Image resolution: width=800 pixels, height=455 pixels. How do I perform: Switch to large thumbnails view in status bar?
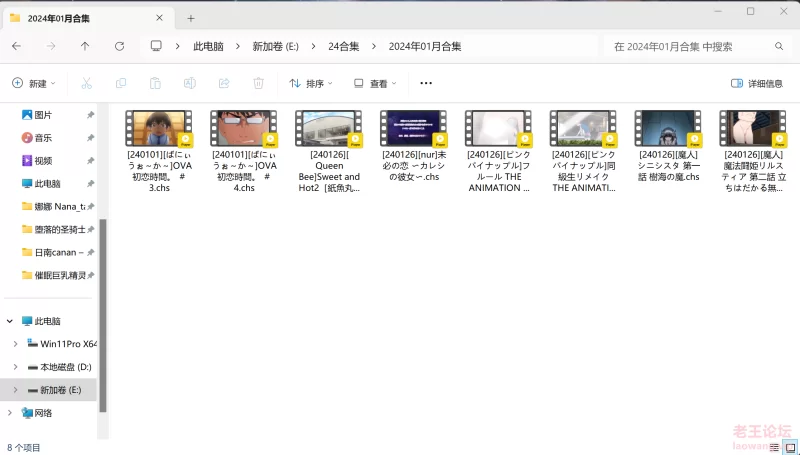tap(789, 447)
